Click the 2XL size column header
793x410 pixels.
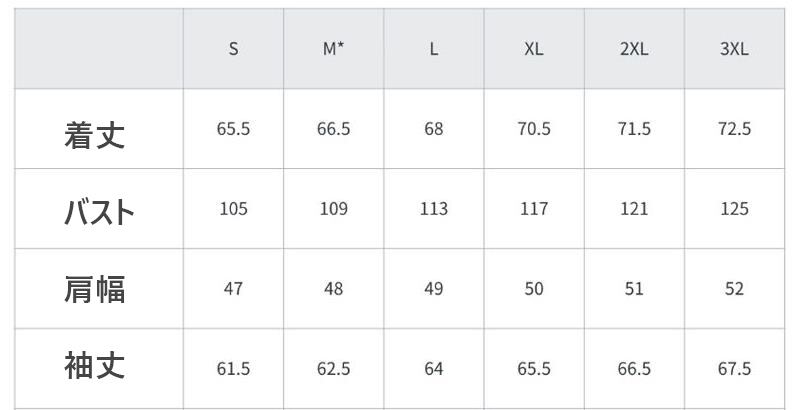[x=634, y=49]
